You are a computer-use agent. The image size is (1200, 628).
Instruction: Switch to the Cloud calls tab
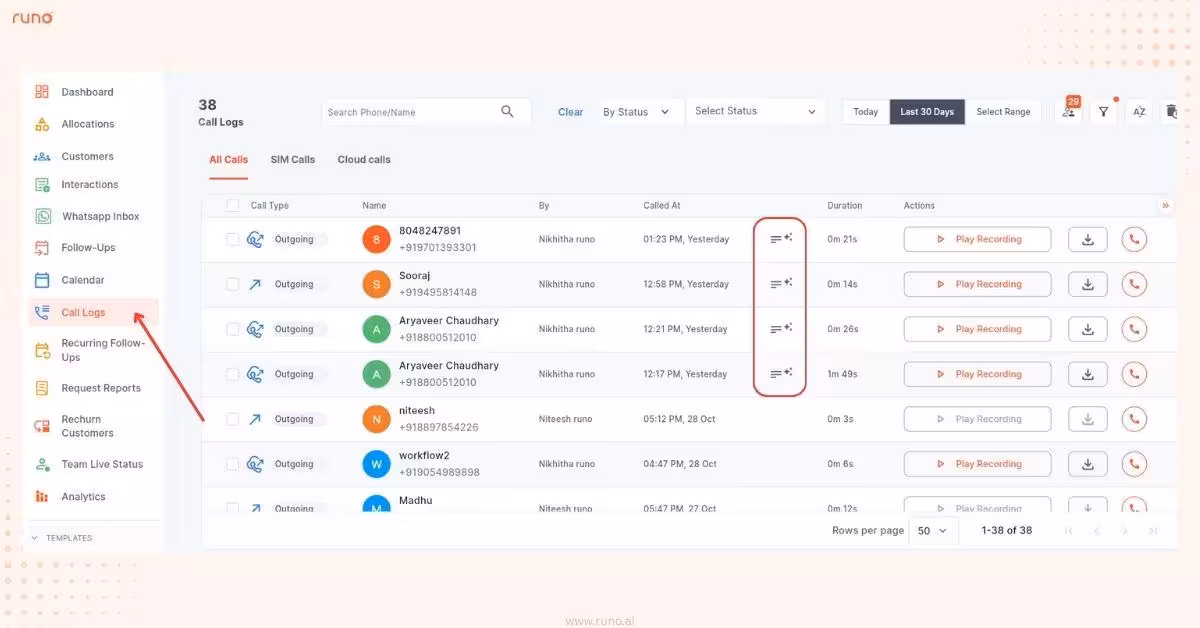click(363, 159)
